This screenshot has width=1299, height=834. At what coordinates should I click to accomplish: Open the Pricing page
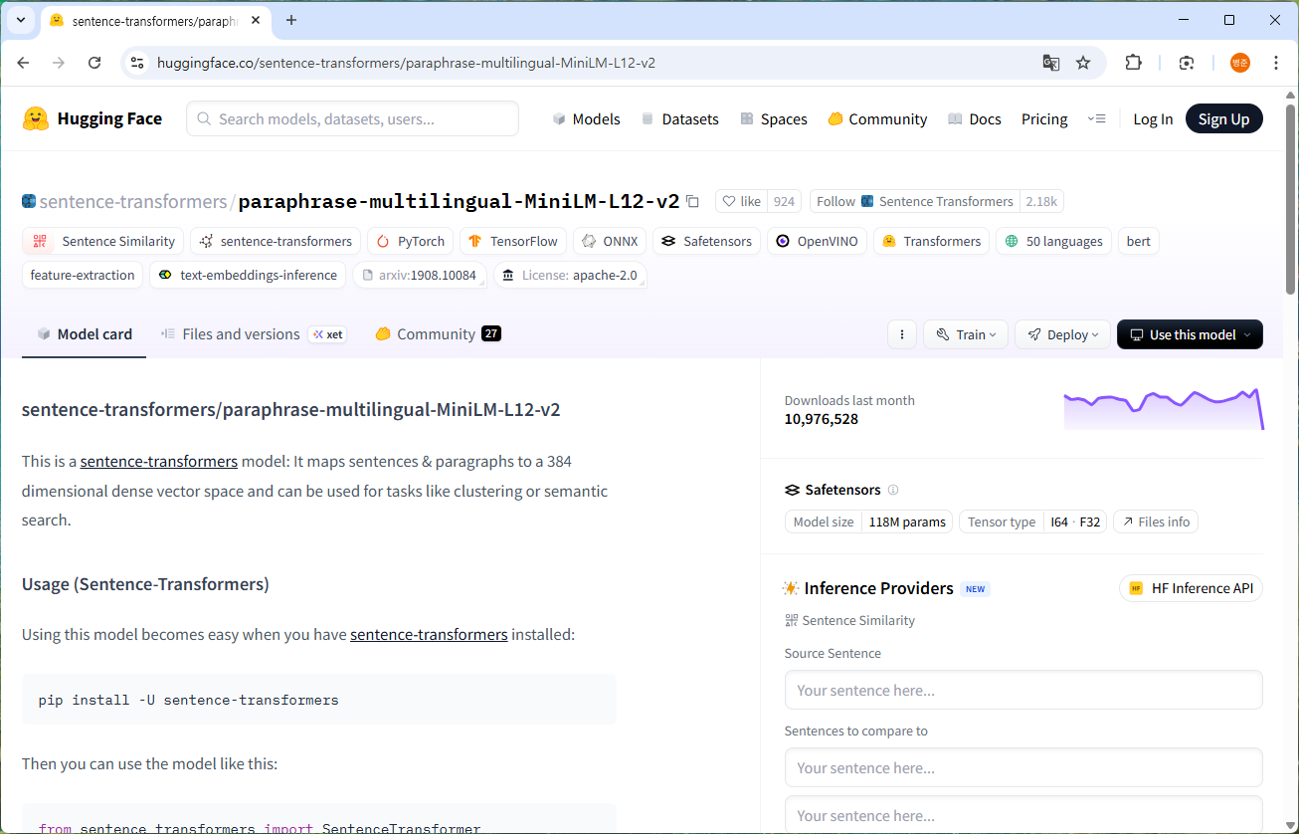1044,119
